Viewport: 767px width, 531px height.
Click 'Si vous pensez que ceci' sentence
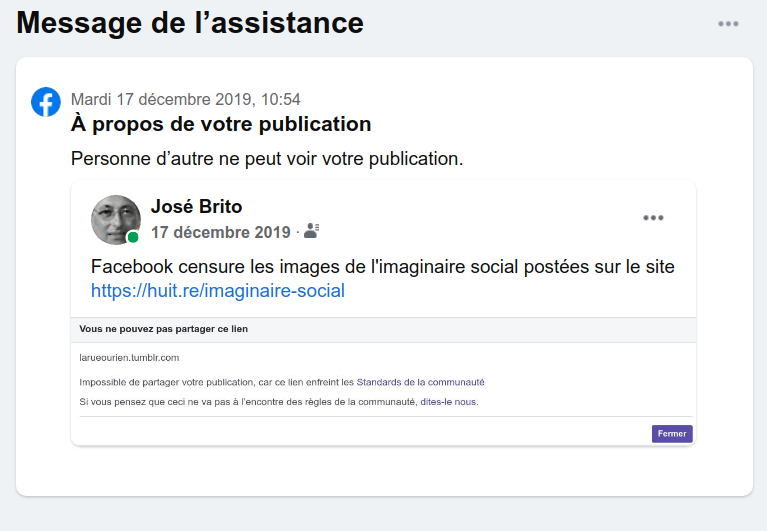point(279,402)
